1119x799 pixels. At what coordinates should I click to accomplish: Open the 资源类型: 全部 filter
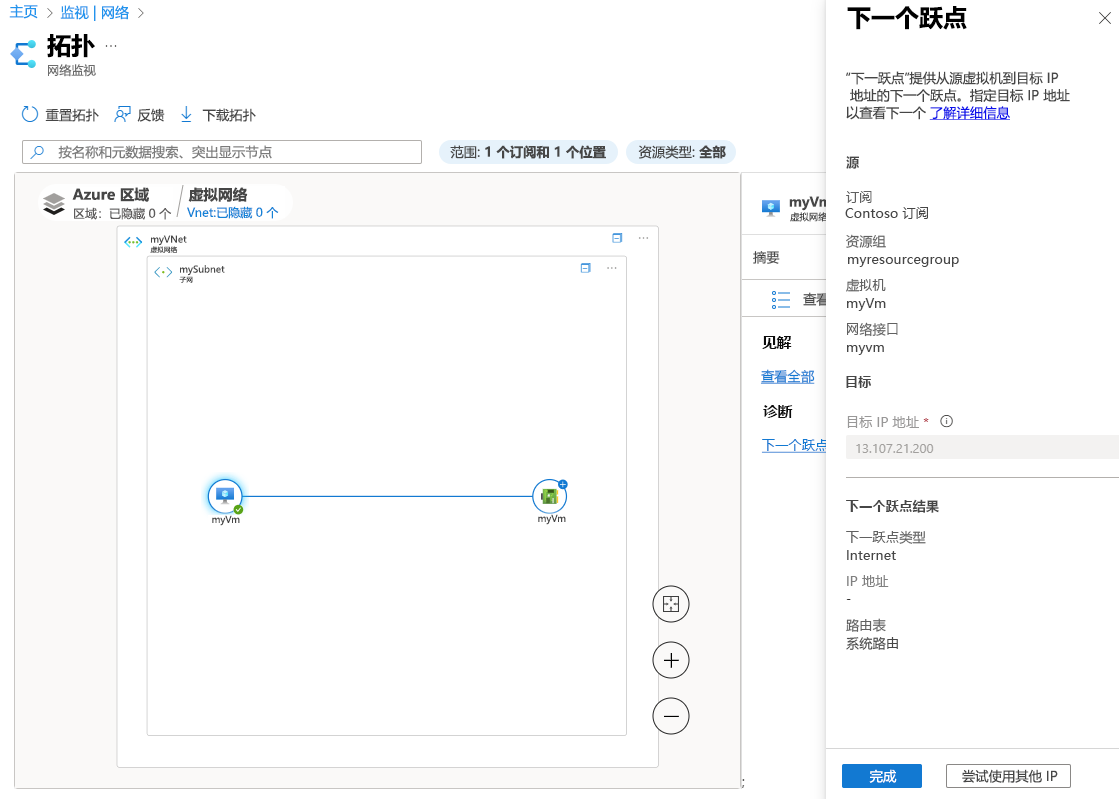[x=681, y=151]
